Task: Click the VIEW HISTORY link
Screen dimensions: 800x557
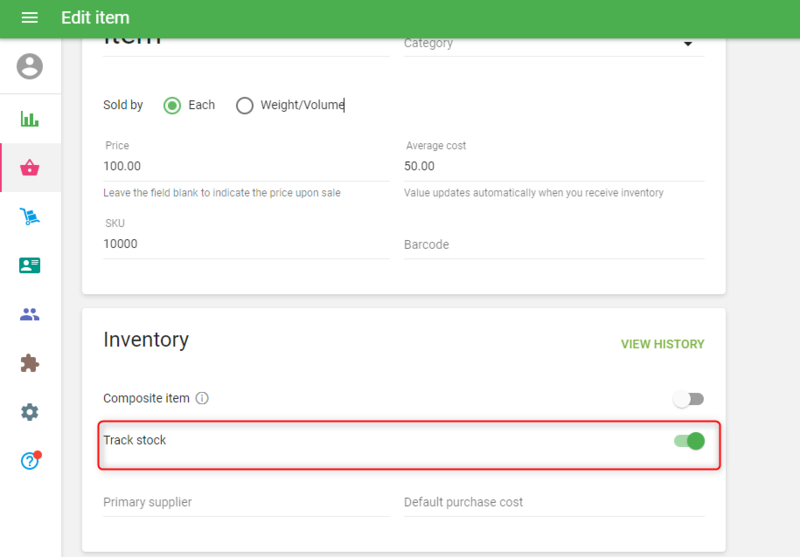Action: [x=662, y=344]
